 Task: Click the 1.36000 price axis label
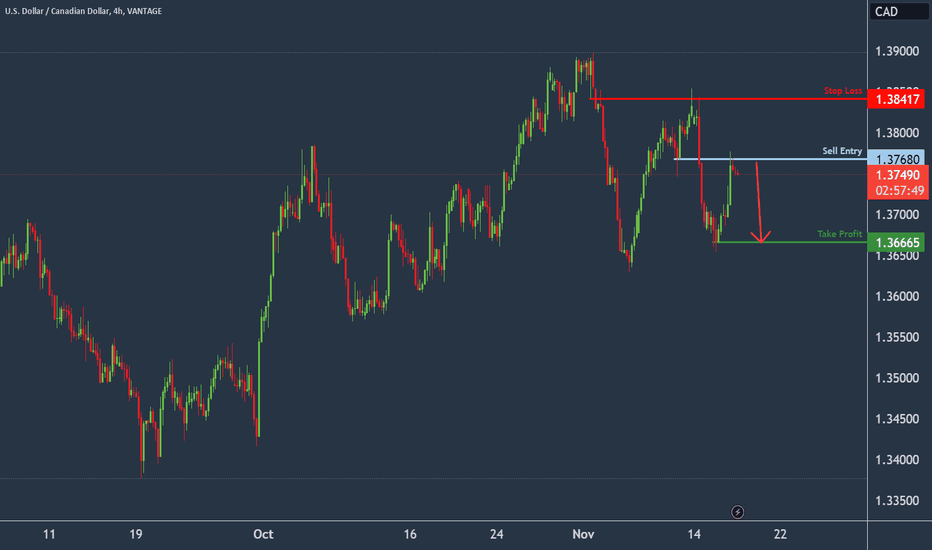click(897, 296)
